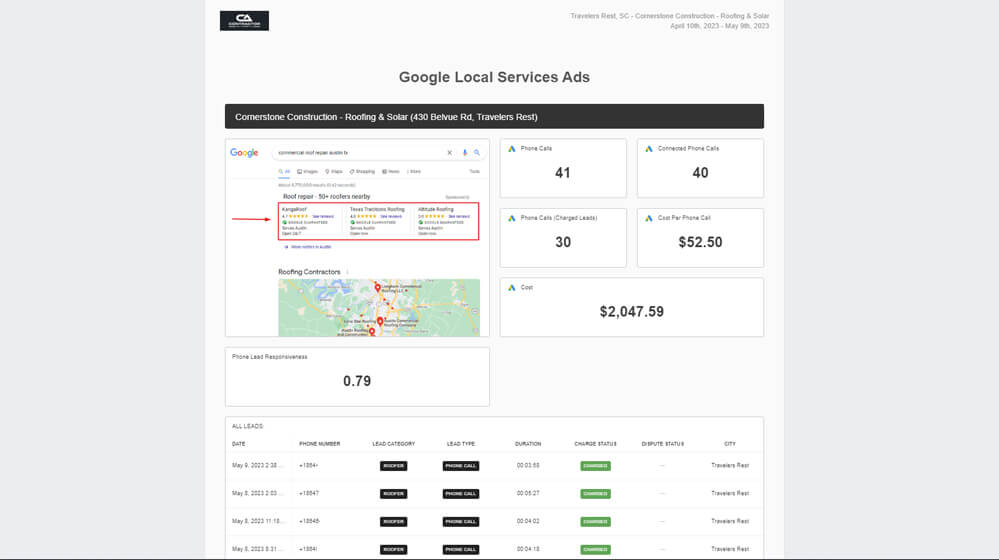Click the total Cost value $2,047.59
This screenshot has height=560, width=999.
click(x=631, y=312)
